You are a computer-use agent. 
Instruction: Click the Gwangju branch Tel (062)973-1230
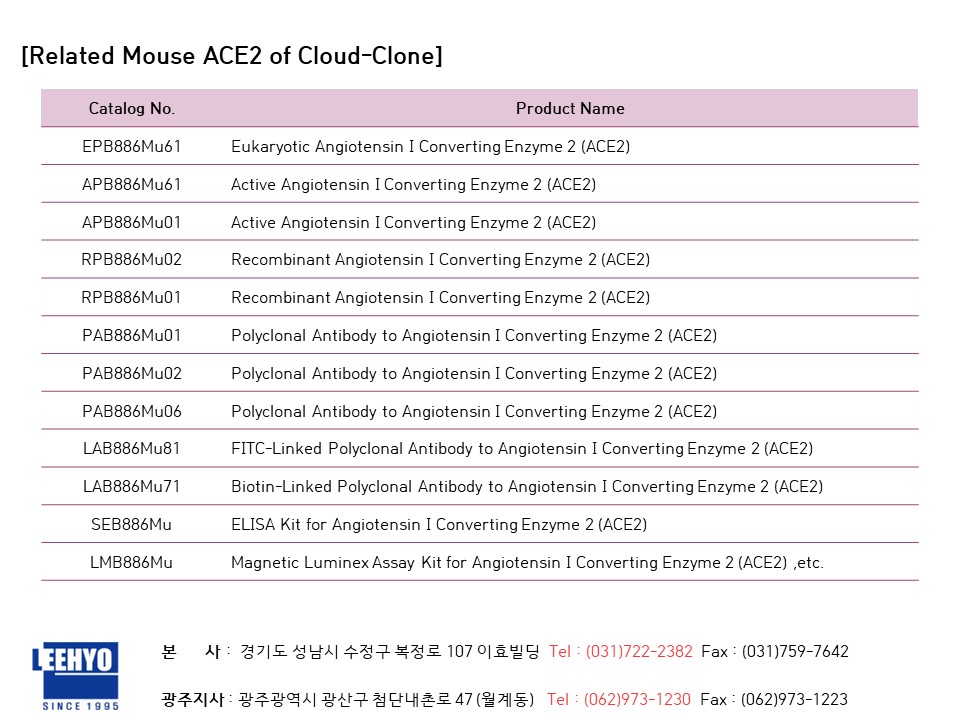[618, 699]
